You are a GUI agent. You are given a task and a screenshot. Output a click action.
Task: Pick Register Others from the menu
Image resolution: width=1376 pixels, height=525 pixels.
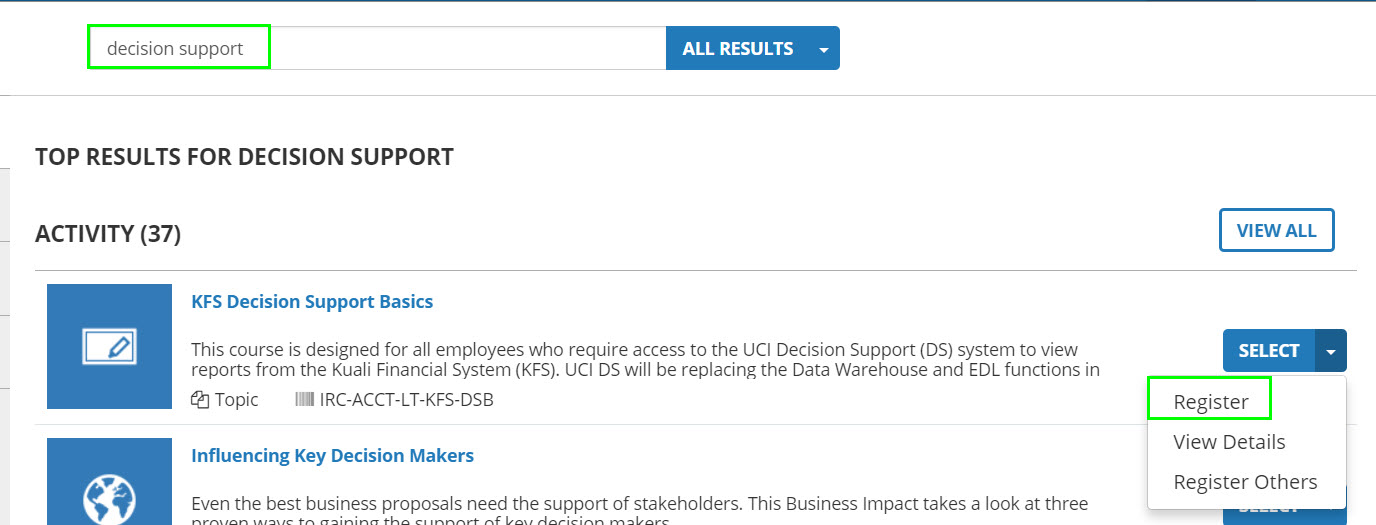coord(1245,482)
